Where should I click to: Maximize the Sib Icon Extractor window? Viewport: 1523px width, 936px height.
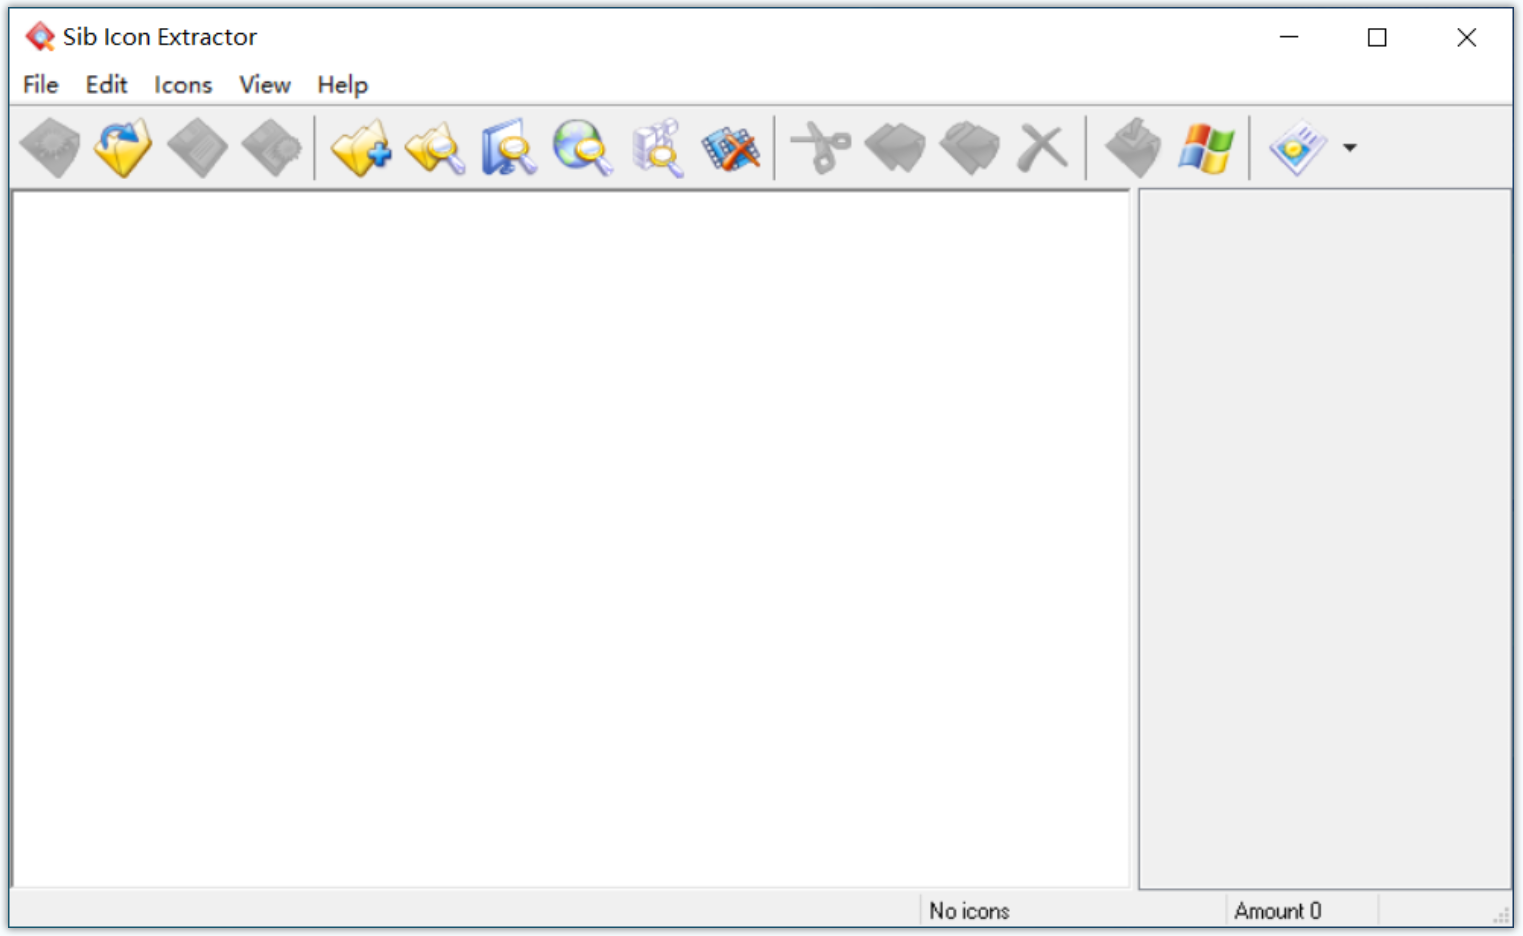tap(1377, 37)
